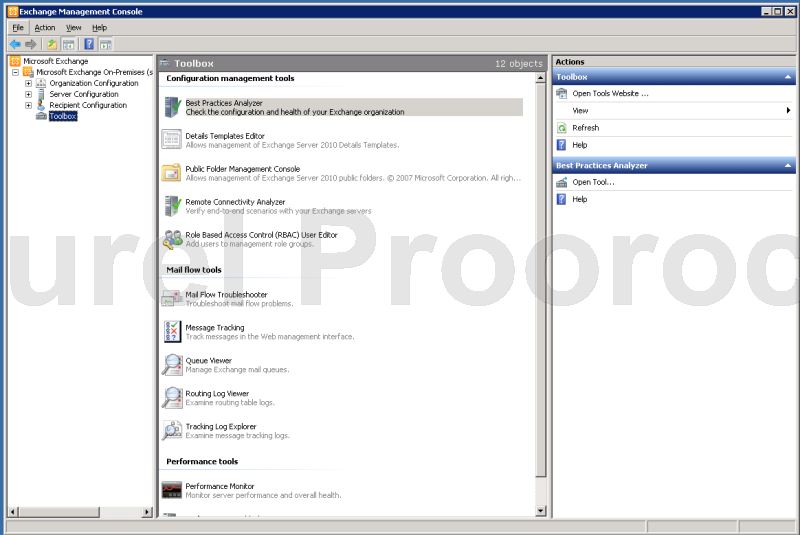Screen dimensions: 800x535
Task: Collapse the Microsoft Exchange On-Premises node
Action: 15,72
